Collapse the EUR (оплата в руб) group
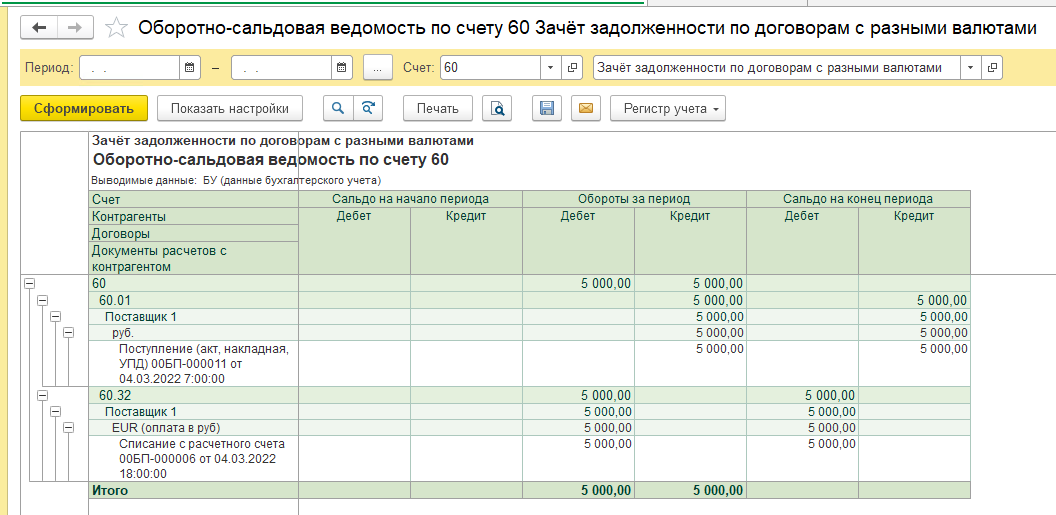The width and height of the screenshot is (1056, 515). (x=68, y=427)
